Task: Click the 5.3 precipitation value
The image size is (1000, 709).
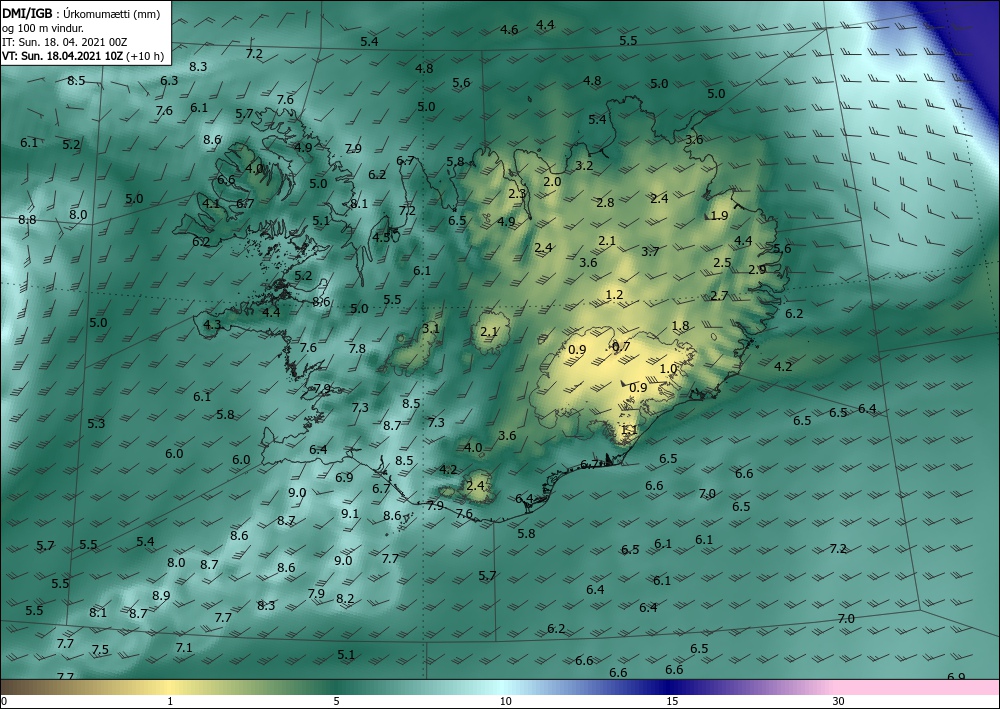Action: 96,423
